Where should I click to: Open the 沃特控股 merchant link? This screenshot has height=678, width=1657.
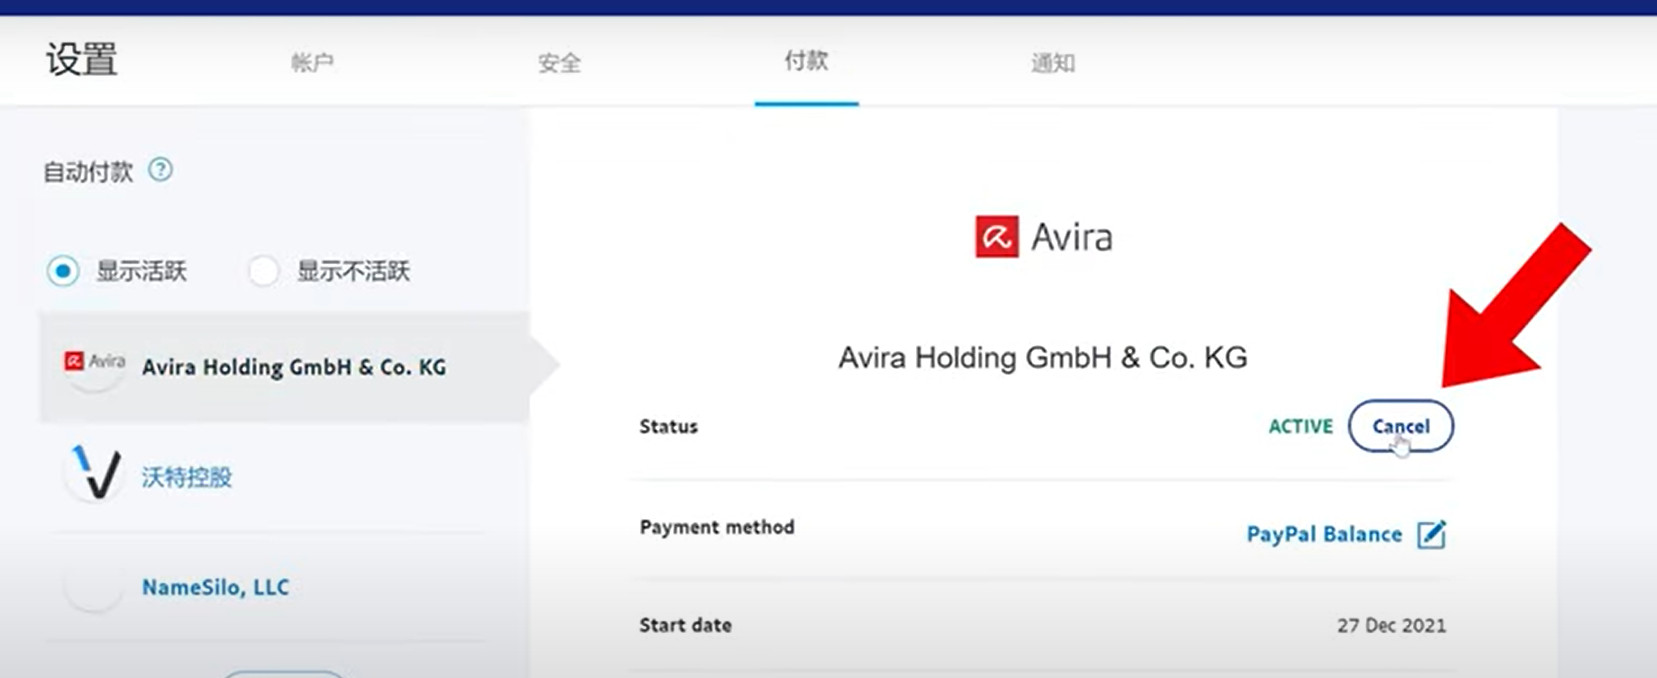point(187,477)
